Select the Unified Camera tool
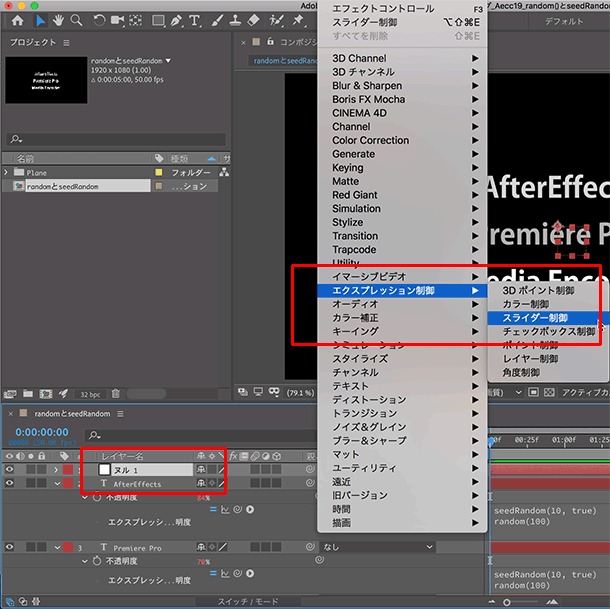Screen dimensions: 610x609 pyautogui.click(x=117, y=20)
